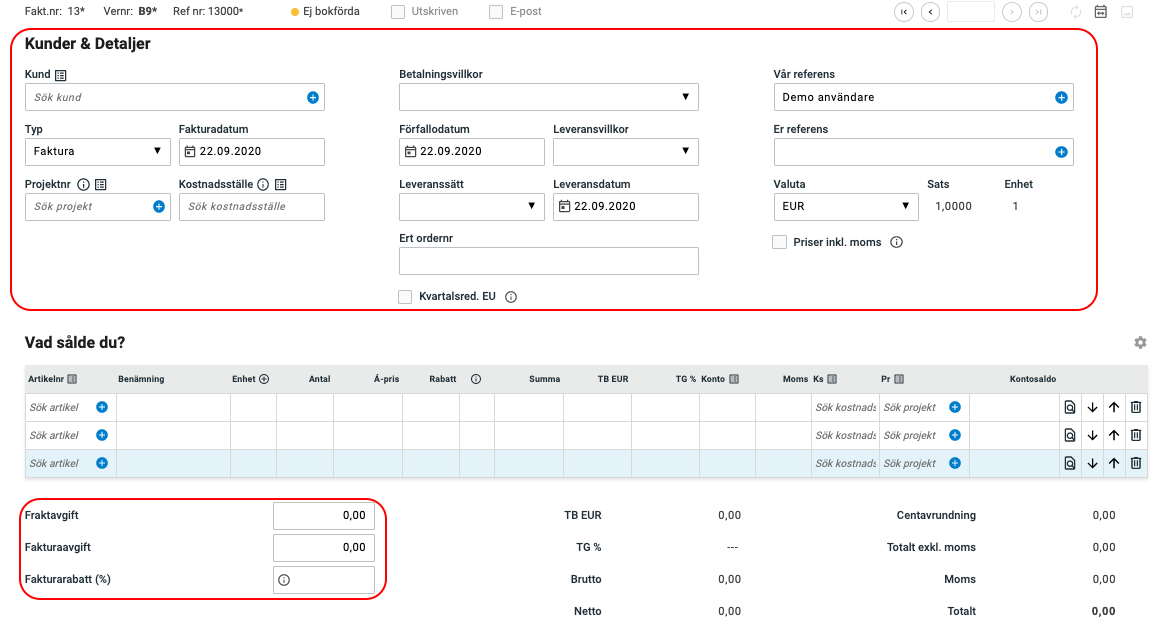Click the Sats value 1,0000
1158x624 pixels.
[953, 207]
